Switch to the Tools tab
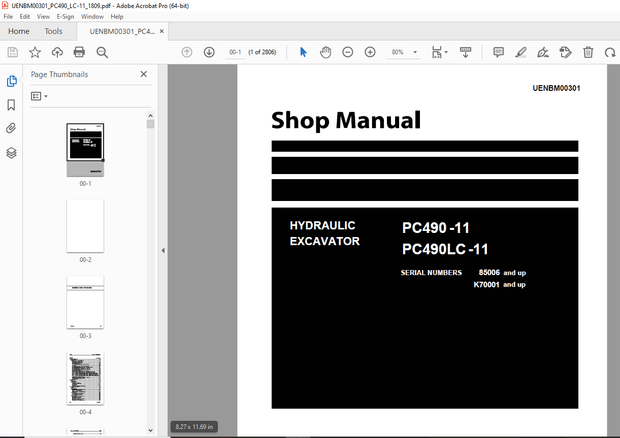This screenshot has height=438, width=620. 53,31
